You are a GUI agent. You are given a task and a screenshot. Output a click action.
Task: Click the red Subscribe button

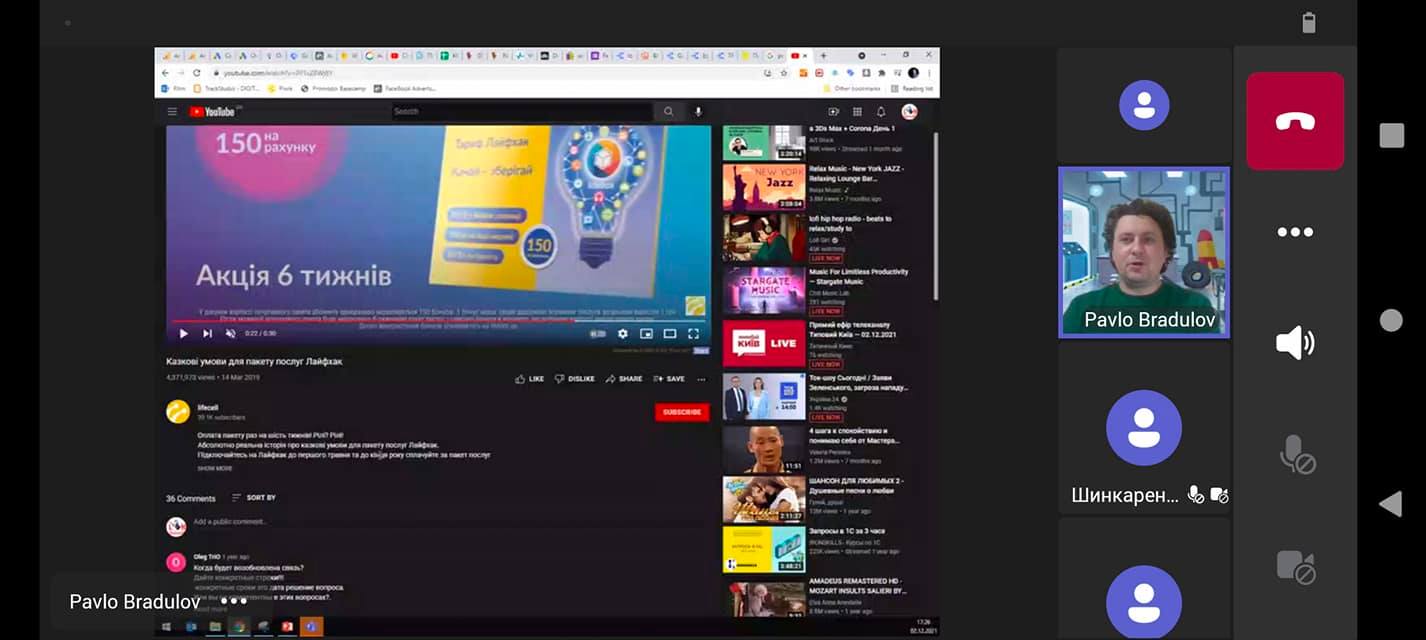click(681, 412)
